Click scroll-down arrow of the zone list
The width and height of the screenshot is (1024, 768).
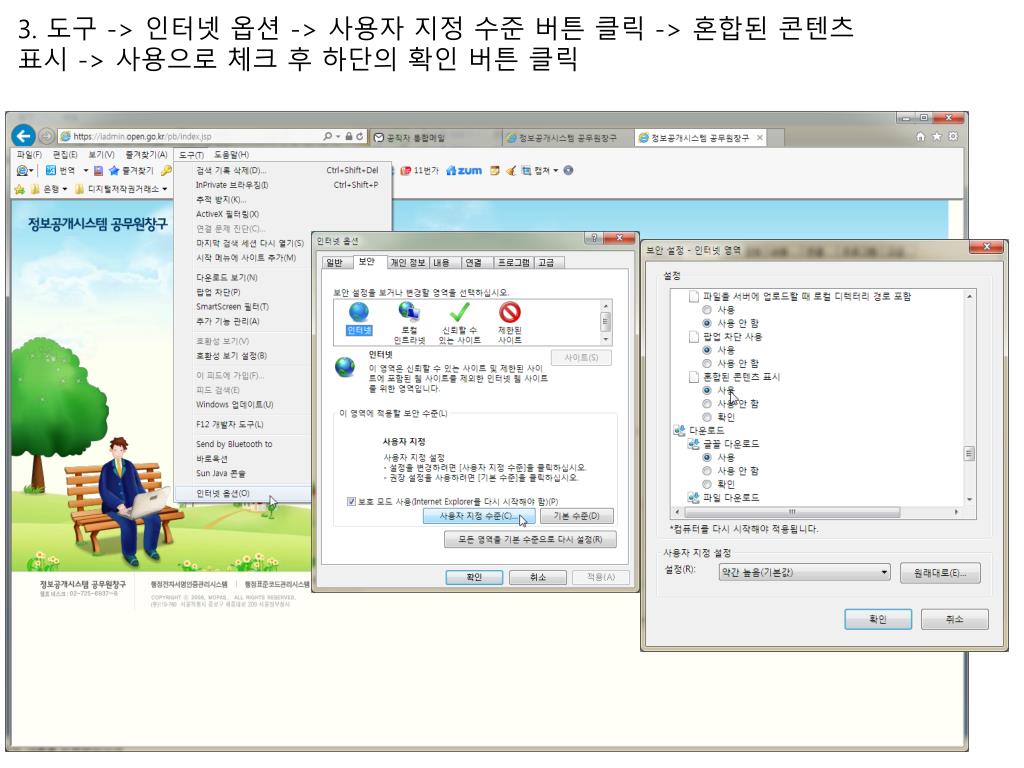[605, 340]
